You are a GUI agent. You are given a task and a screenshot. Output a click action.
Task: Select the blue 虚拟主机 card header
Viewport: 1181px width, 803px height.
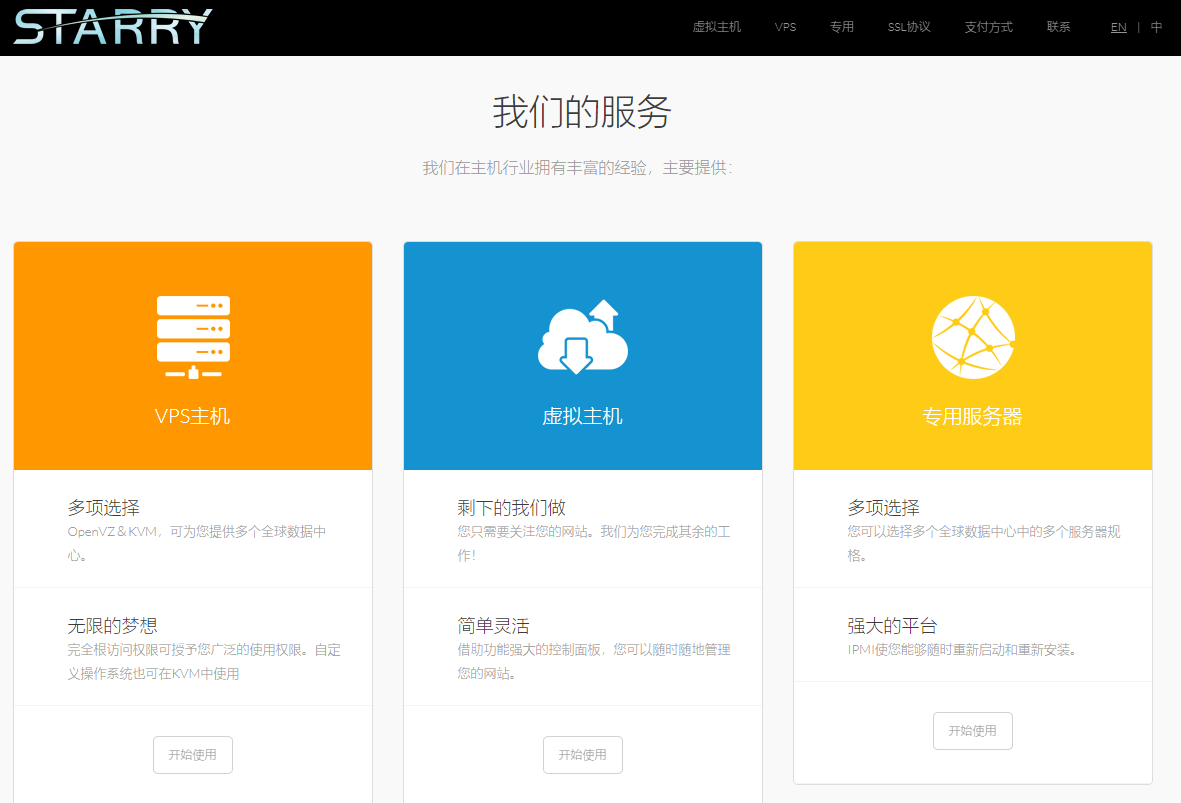click(582, 418)
